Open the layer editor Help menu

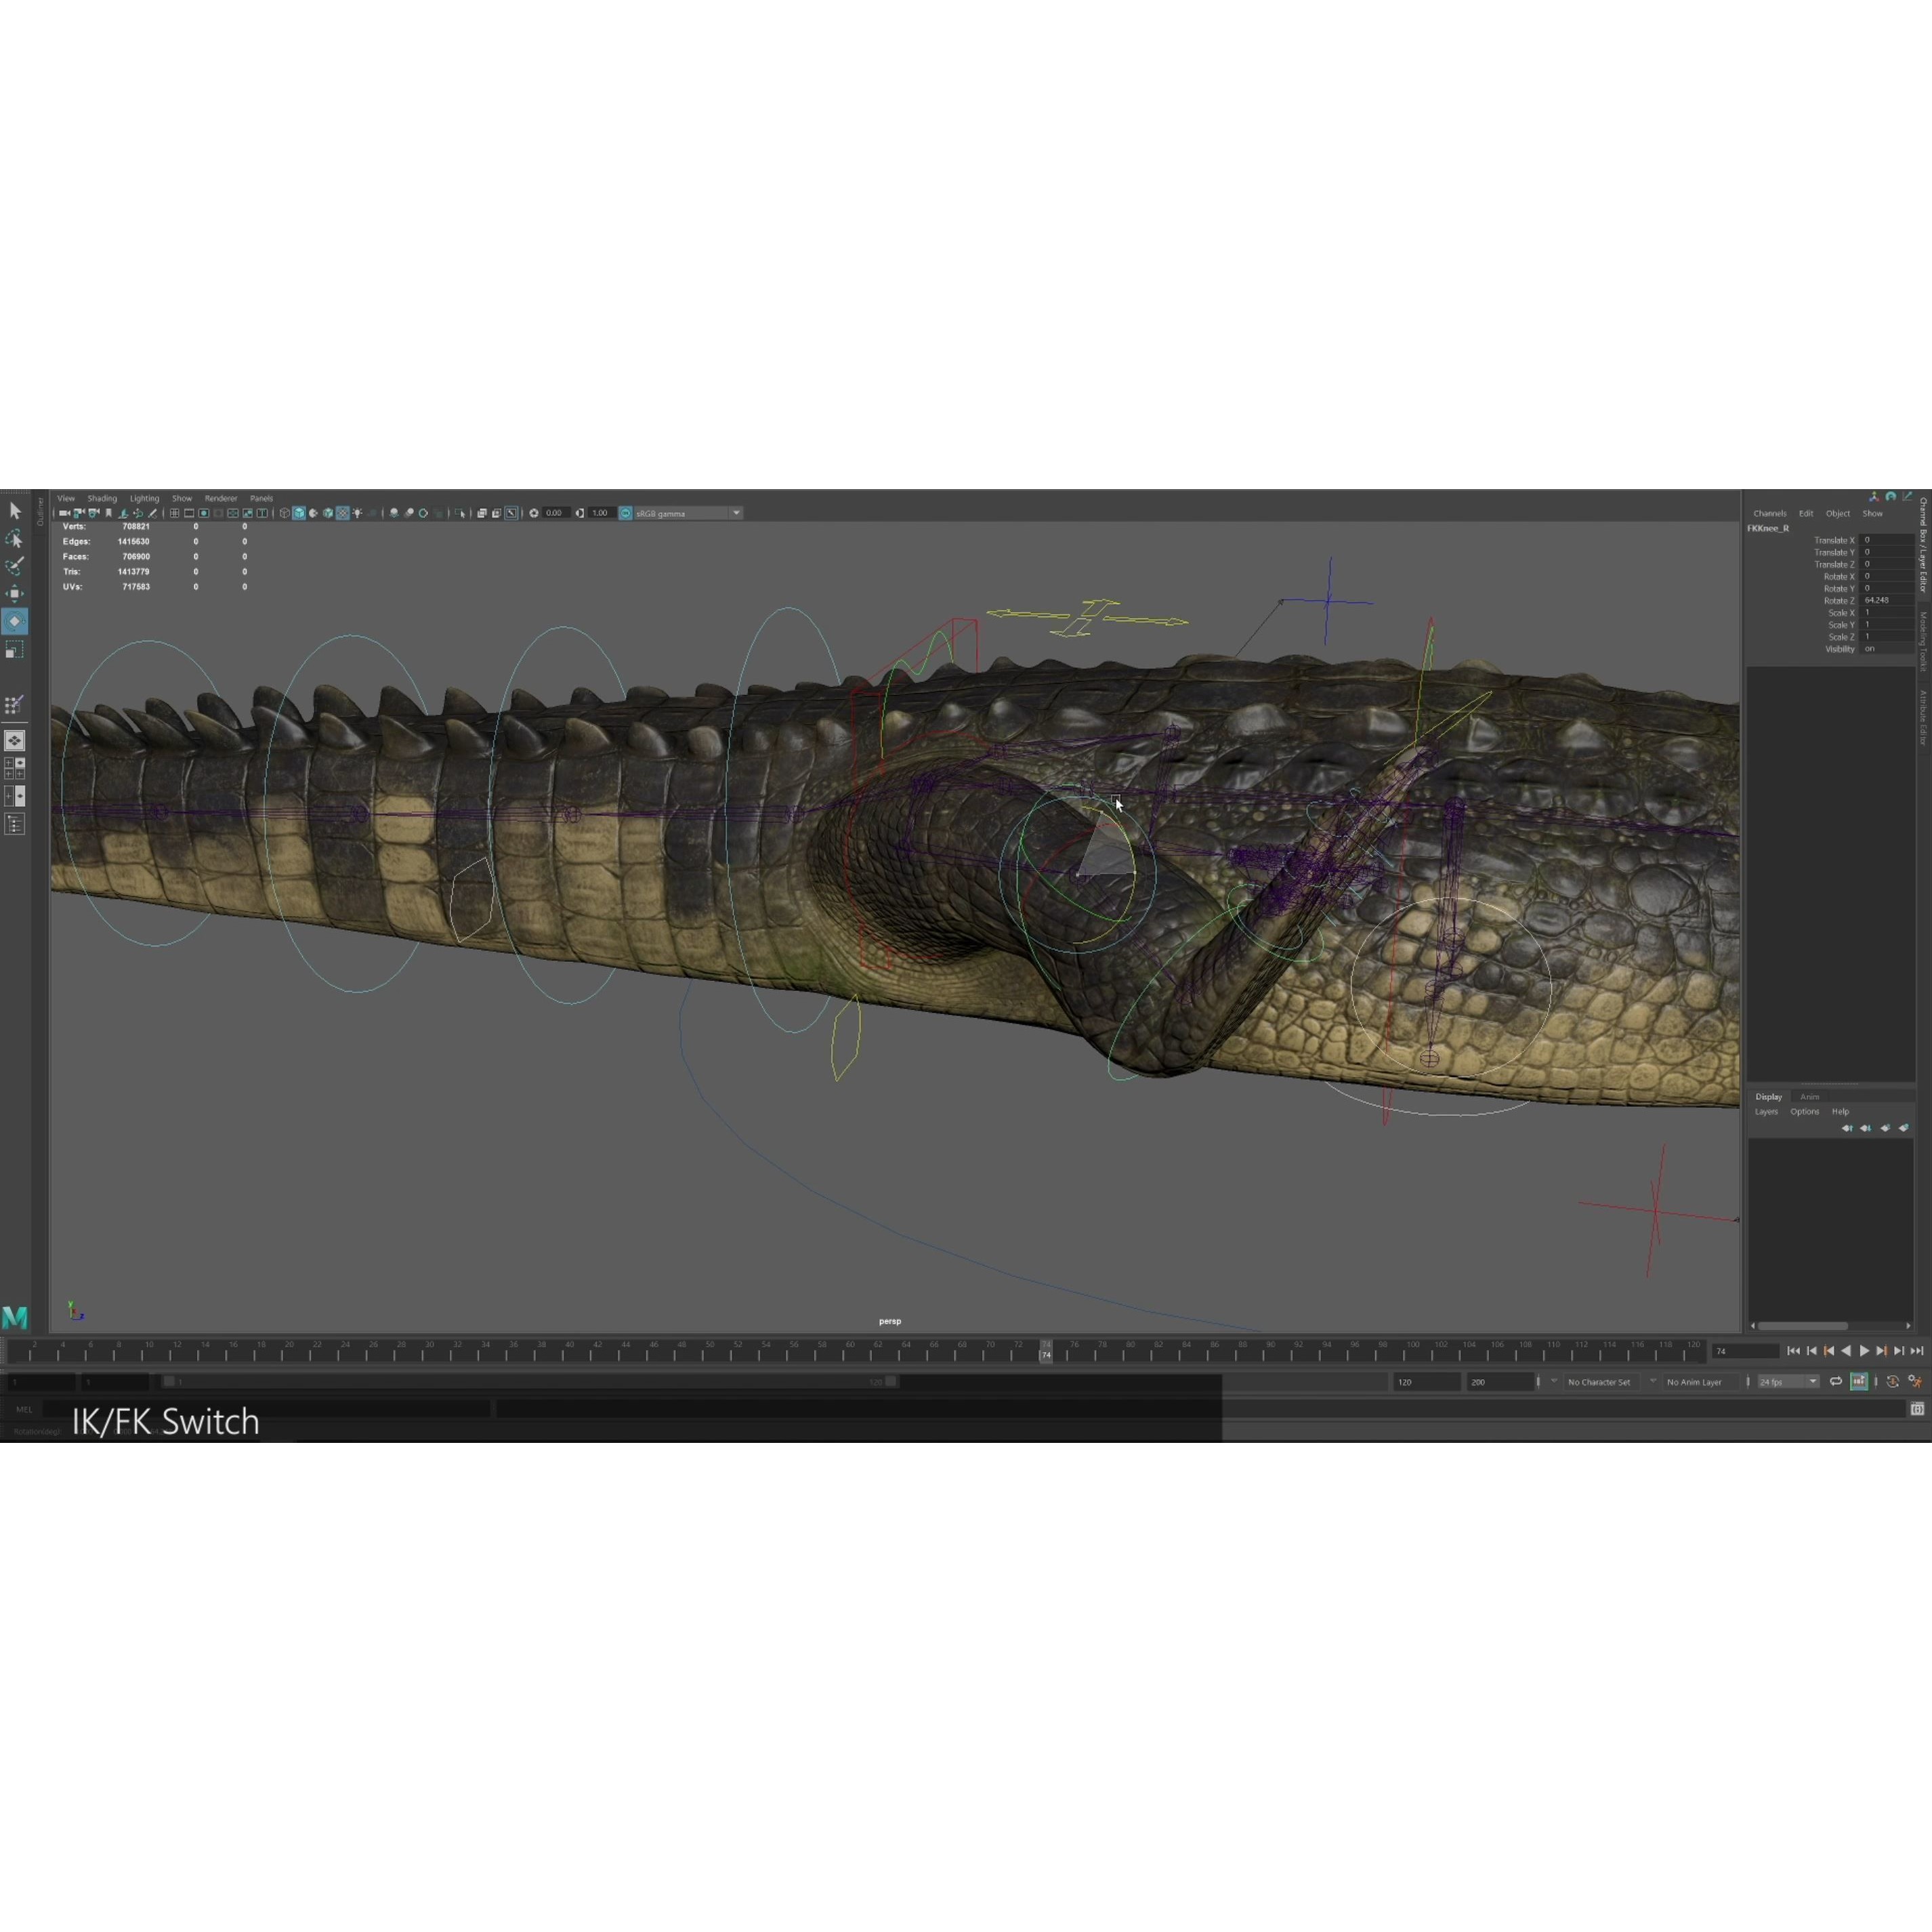click(1840, 1112)
